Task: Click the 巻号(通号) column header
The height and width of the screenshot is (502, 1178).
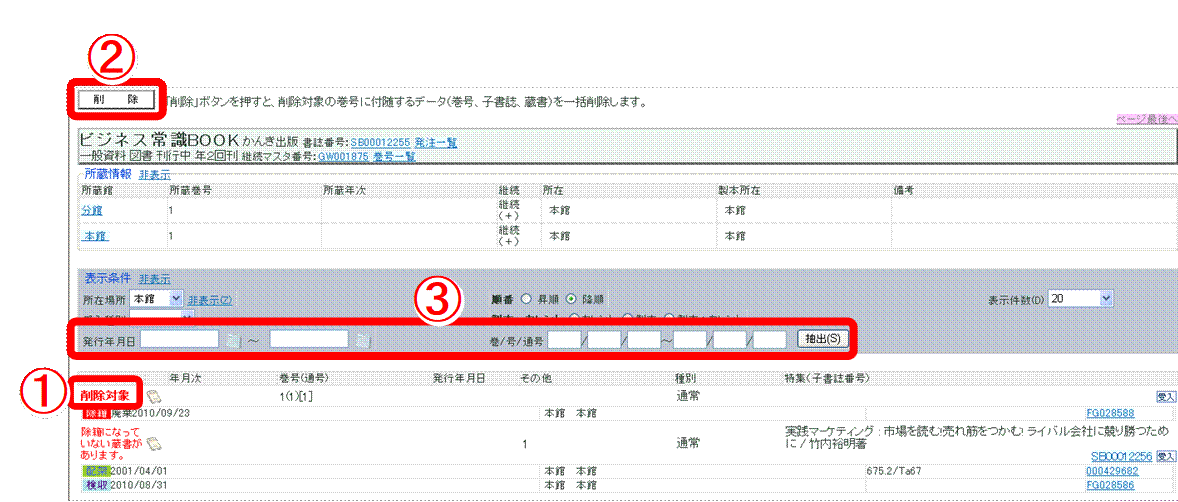Action: pos(303,379)
